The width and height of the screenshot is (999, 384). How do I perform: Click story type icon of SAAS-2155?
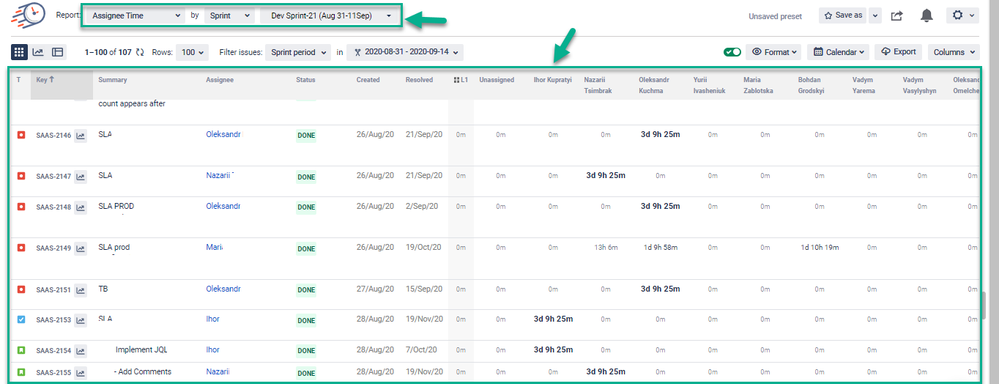pos(20,372)
